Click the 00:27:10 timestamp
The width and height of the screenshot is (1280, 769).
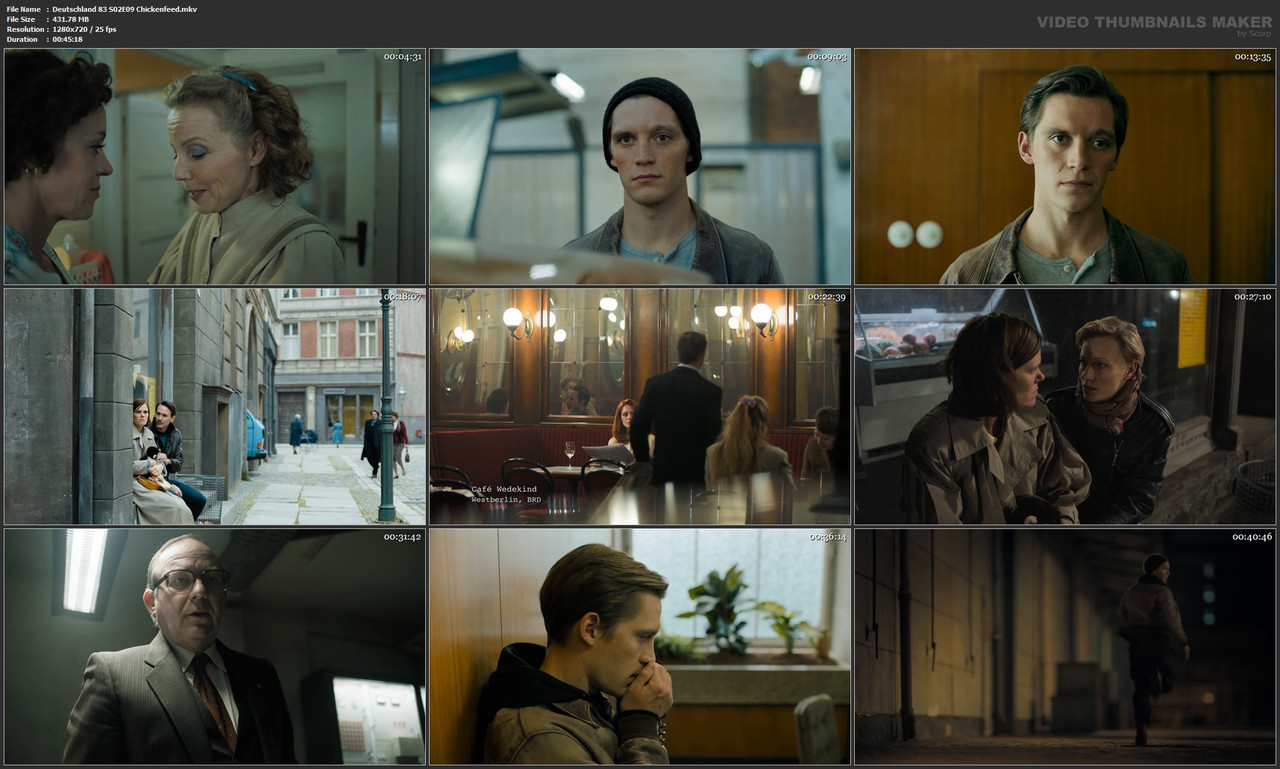(1252, 297)
